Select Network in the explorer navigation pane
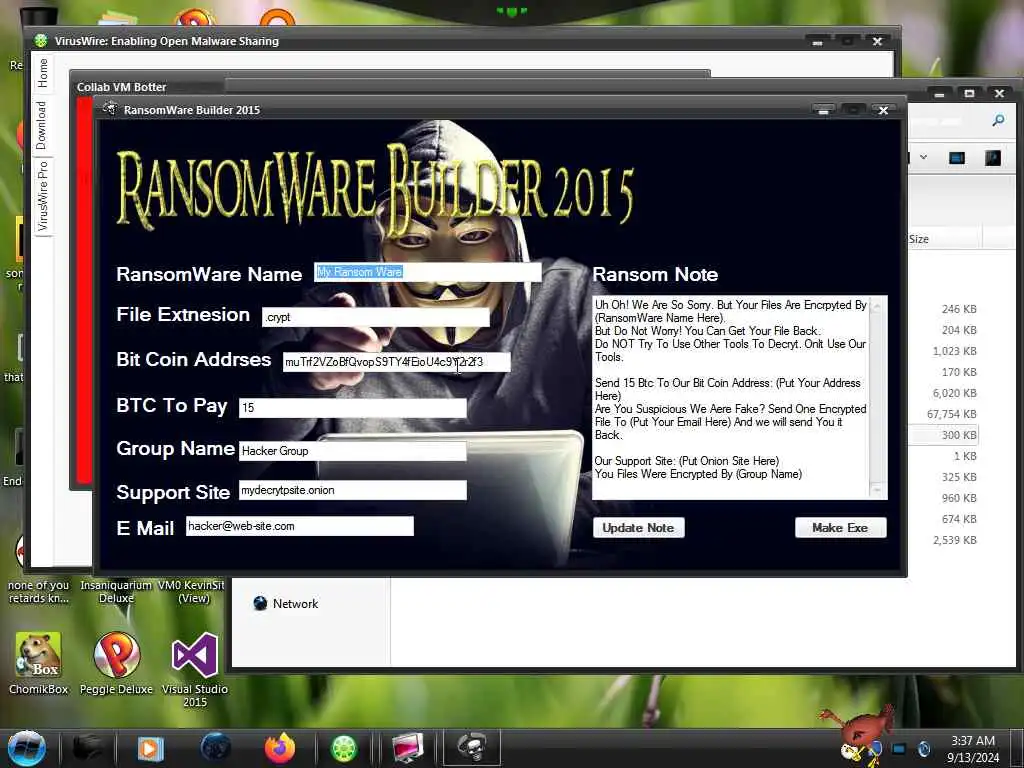The width and height of the screenshot is (1024, 768). pos(286,603)
